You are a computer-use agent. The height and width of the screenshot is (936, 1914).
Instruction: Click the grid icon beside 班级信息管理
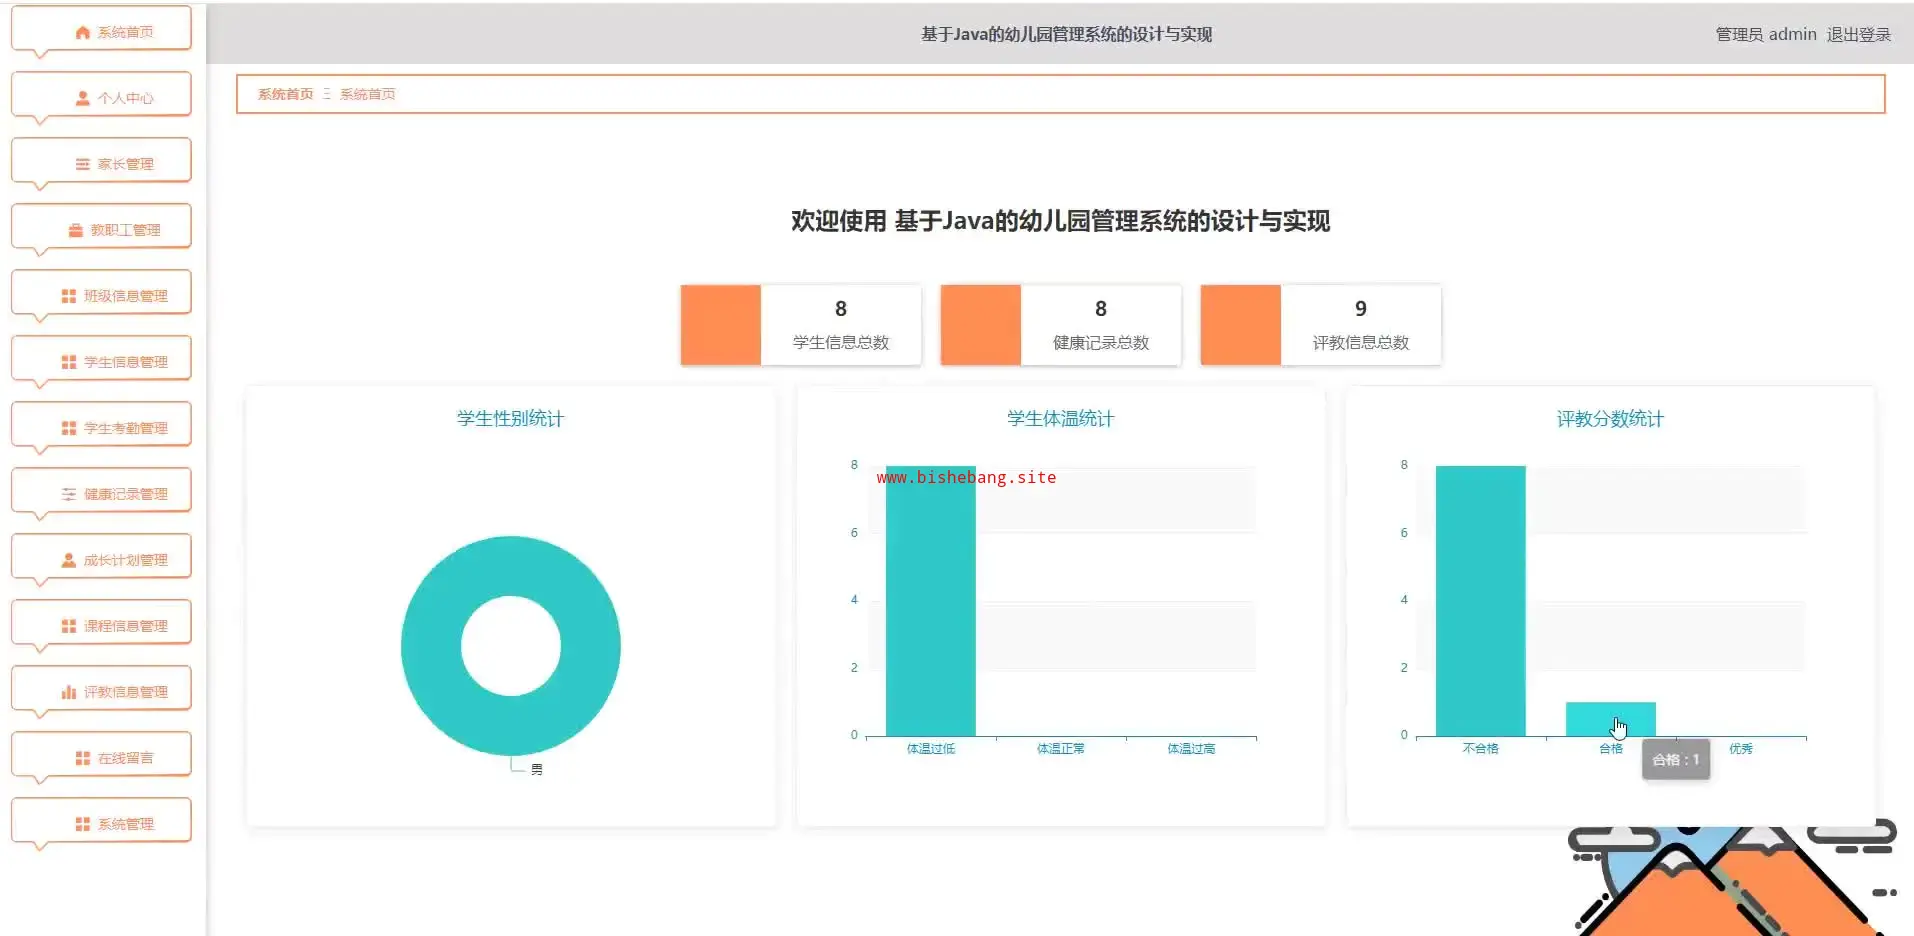pos(69,297)
